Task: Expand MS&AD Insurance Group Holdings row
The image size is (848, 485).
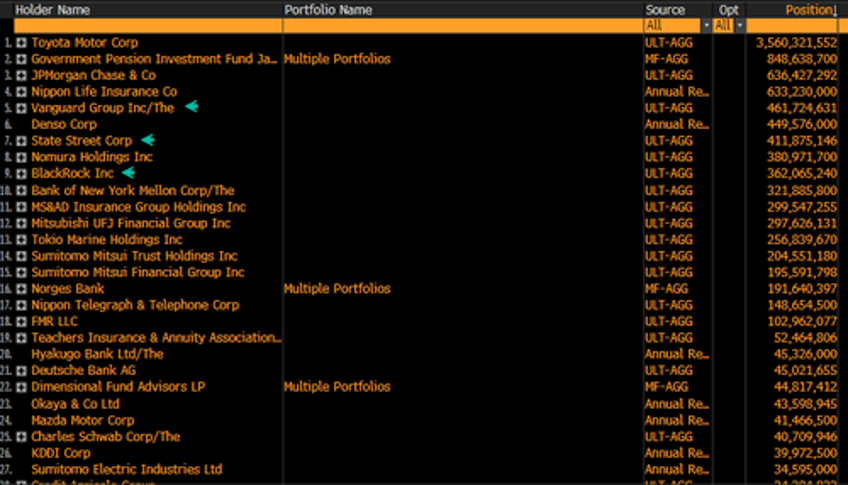Action: (21, 207)
